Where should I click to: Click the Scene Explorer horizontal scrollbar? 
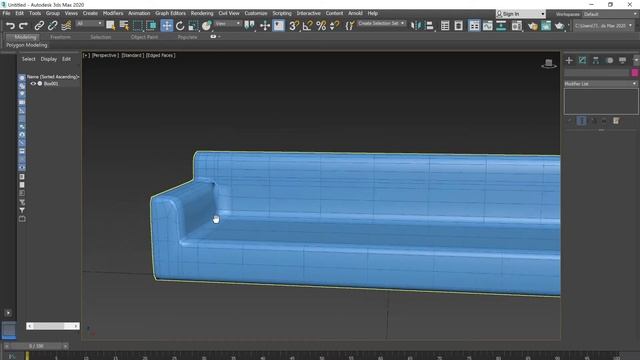(53, 326)
